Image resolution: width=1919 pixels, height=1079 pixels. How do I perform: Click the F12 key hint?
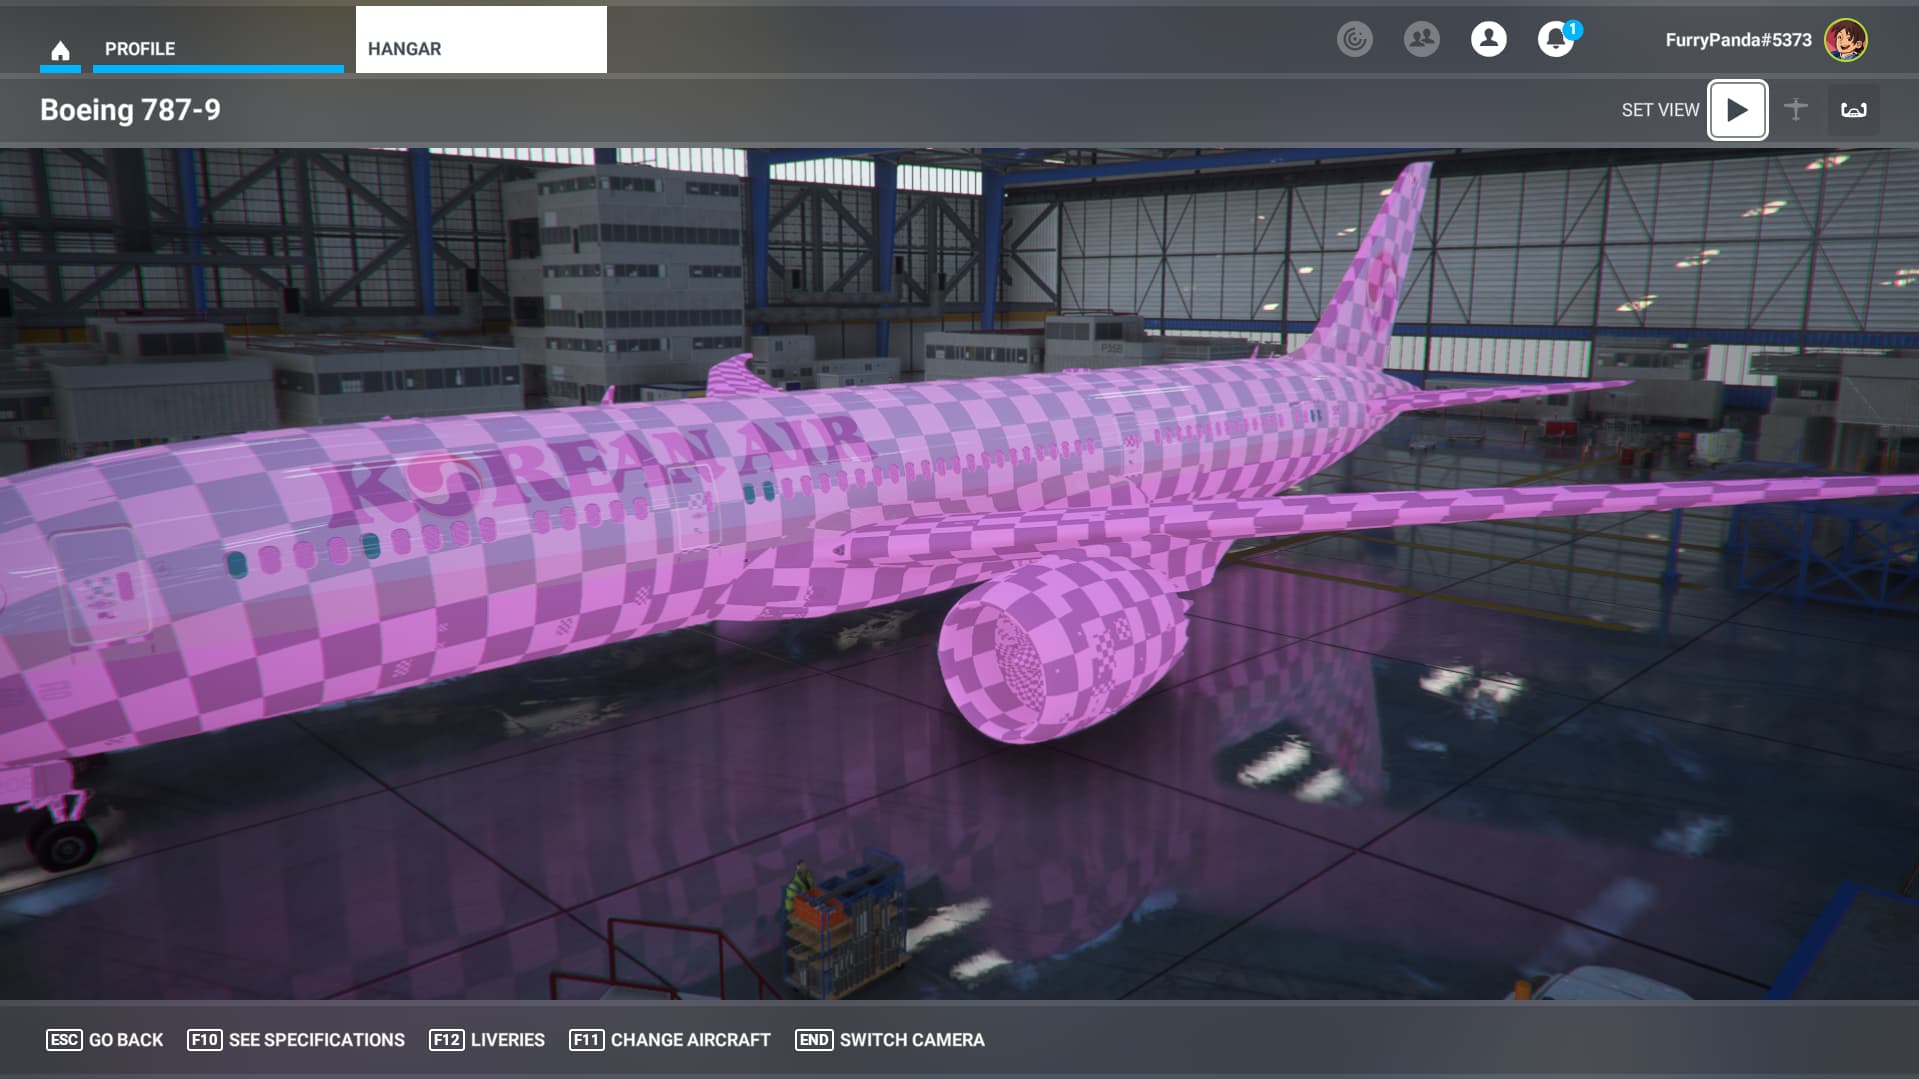(446, 1040)
